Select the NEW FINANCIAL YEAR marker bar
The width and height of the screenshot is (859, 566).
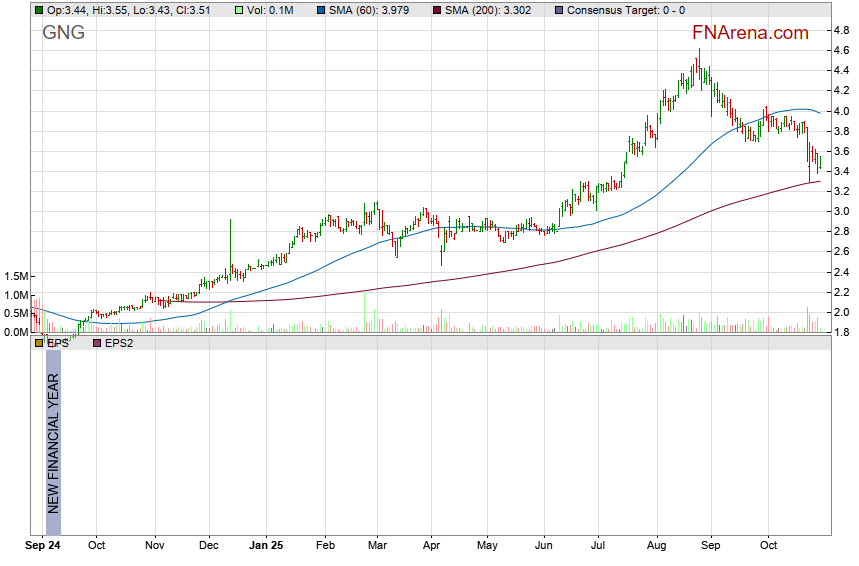53,440
